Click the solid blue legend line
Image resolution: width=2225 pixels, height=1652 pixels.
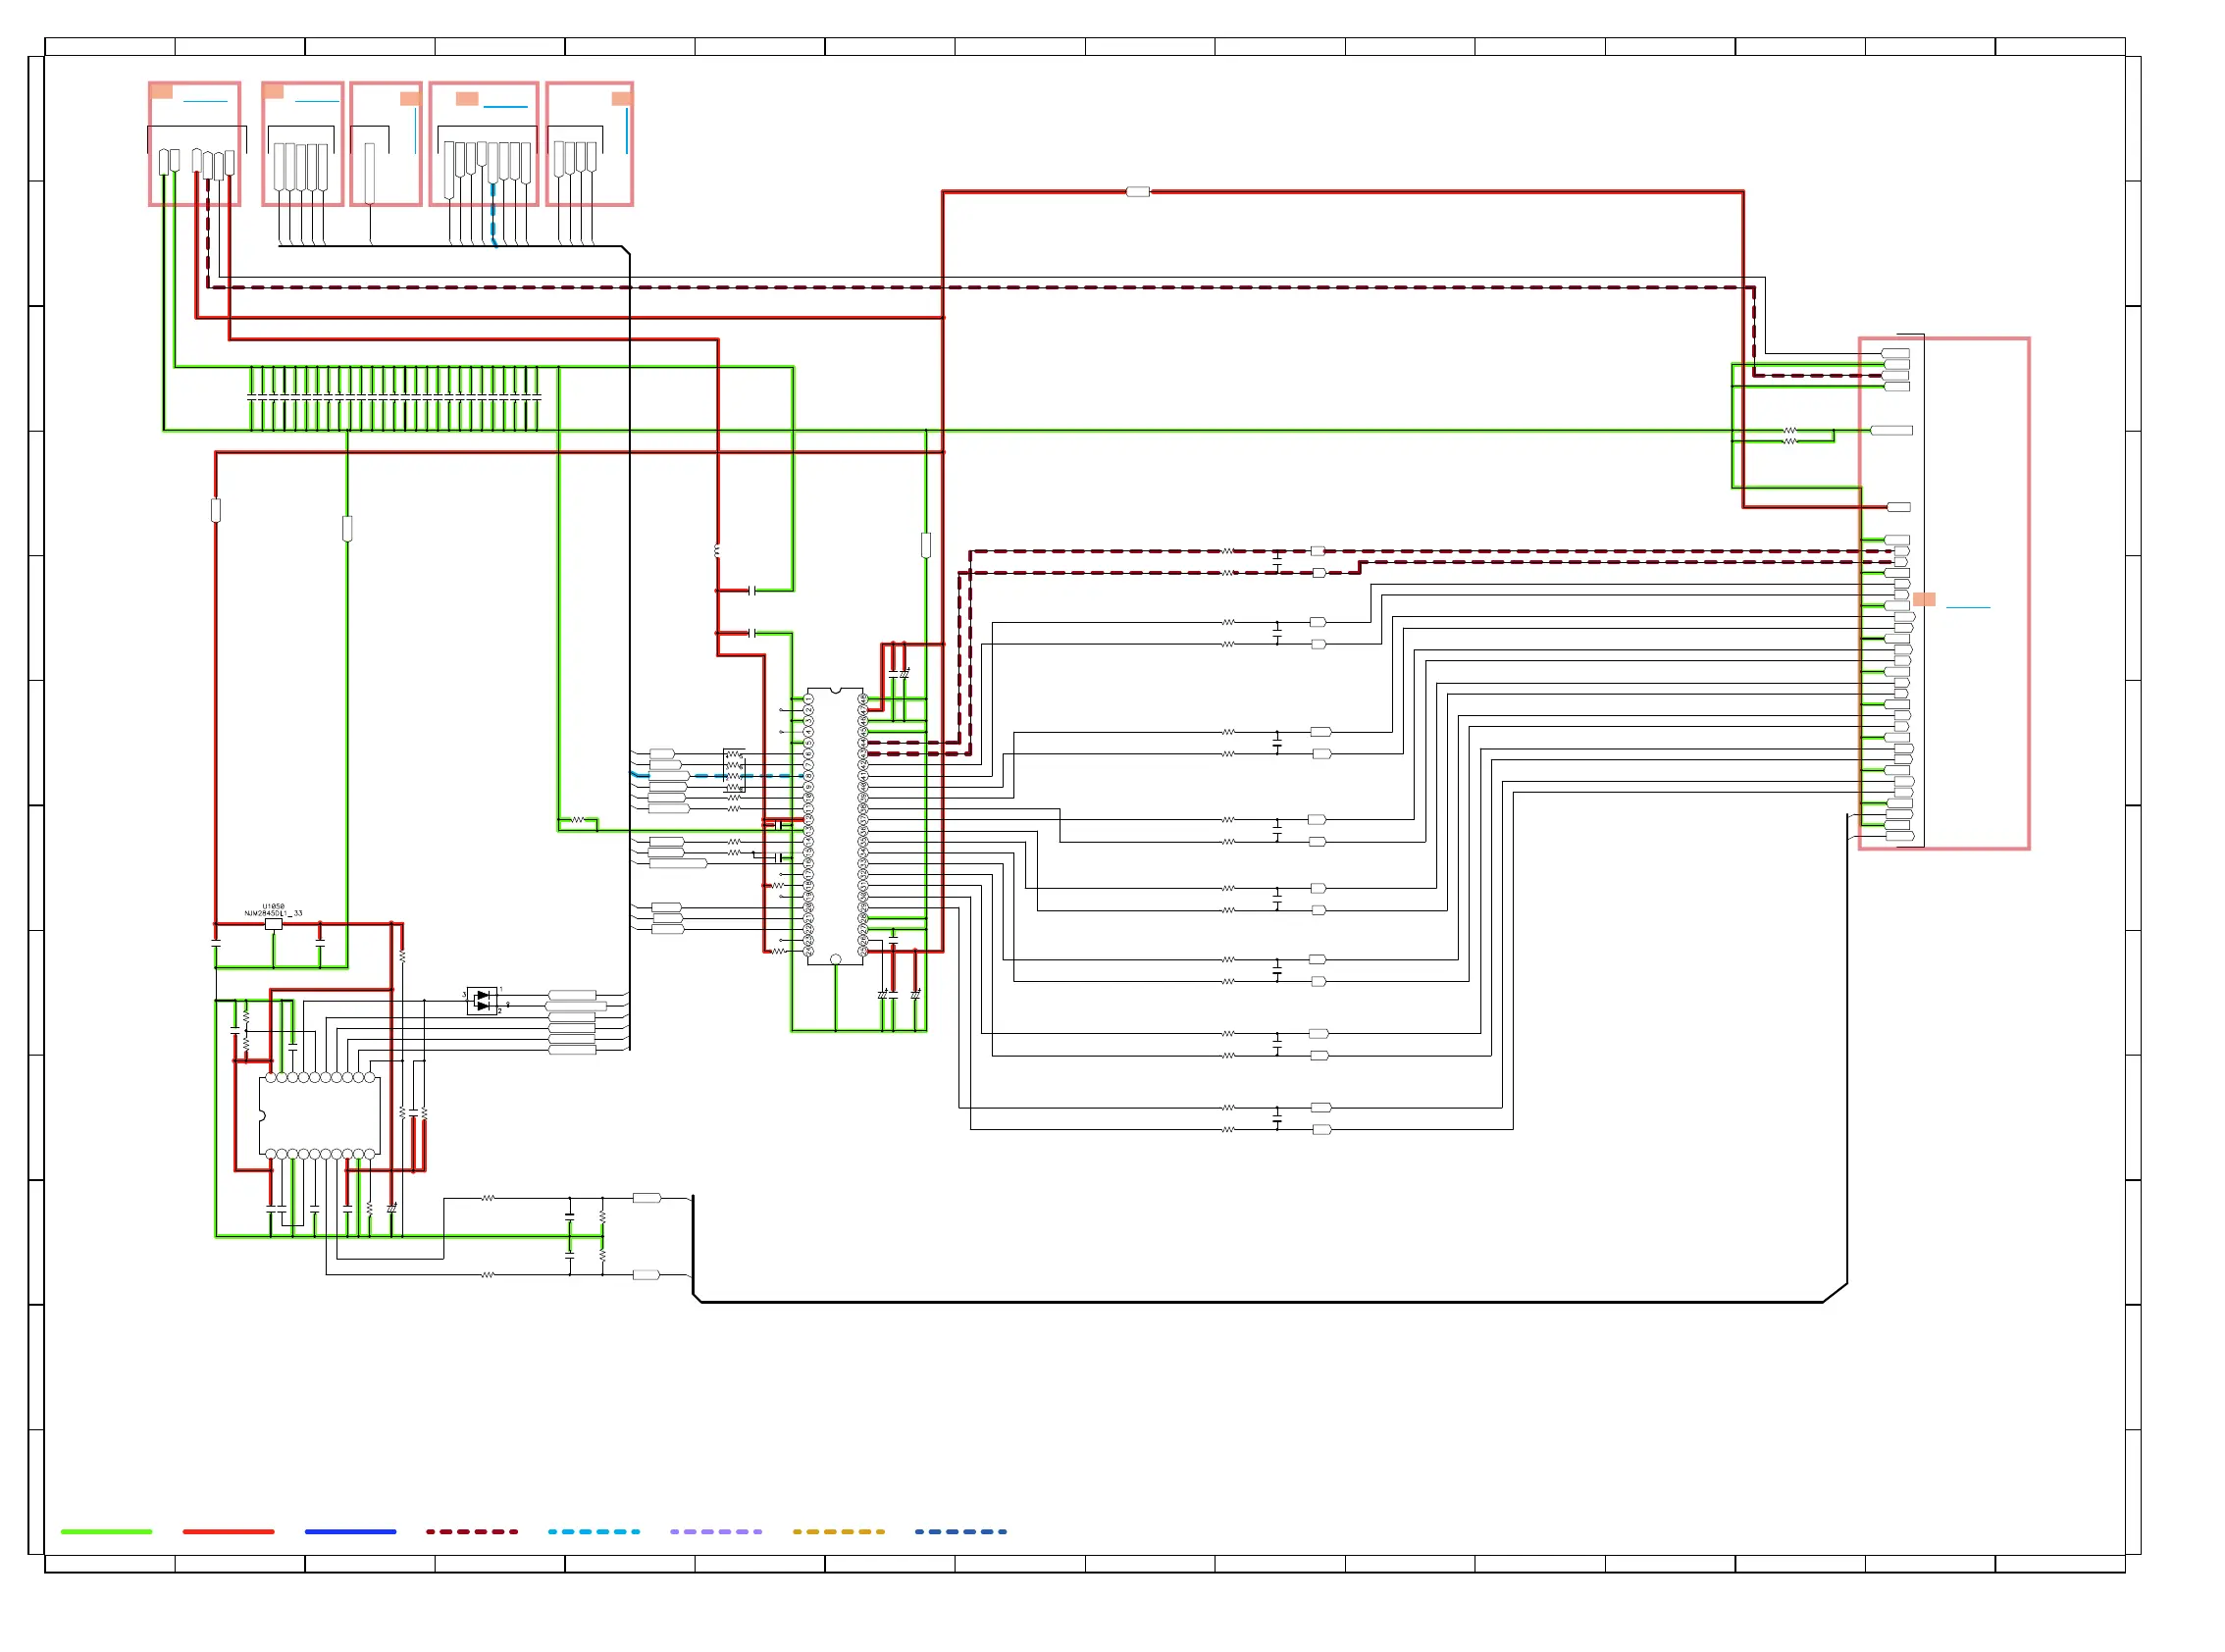pos(350,1533)
